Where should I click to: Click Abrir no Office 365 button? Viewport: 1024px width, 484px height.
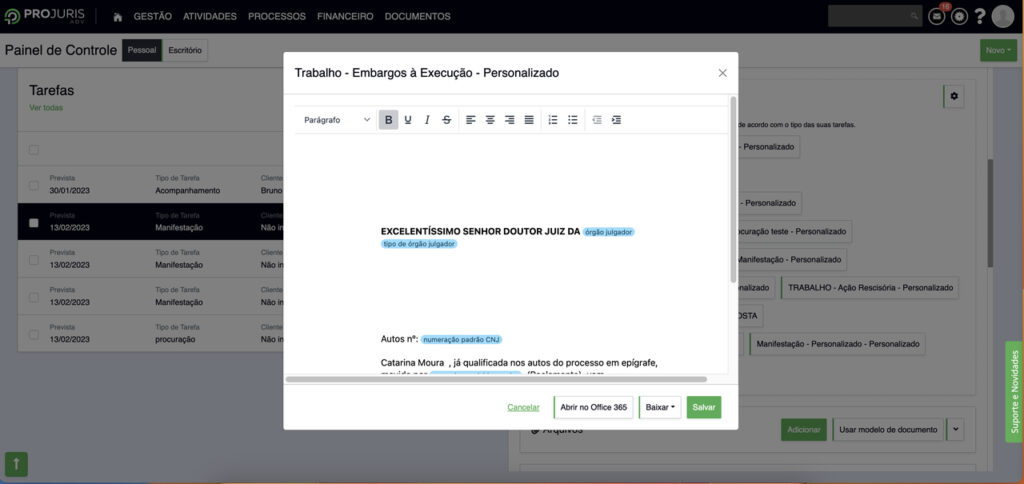(x=594, y=407)
